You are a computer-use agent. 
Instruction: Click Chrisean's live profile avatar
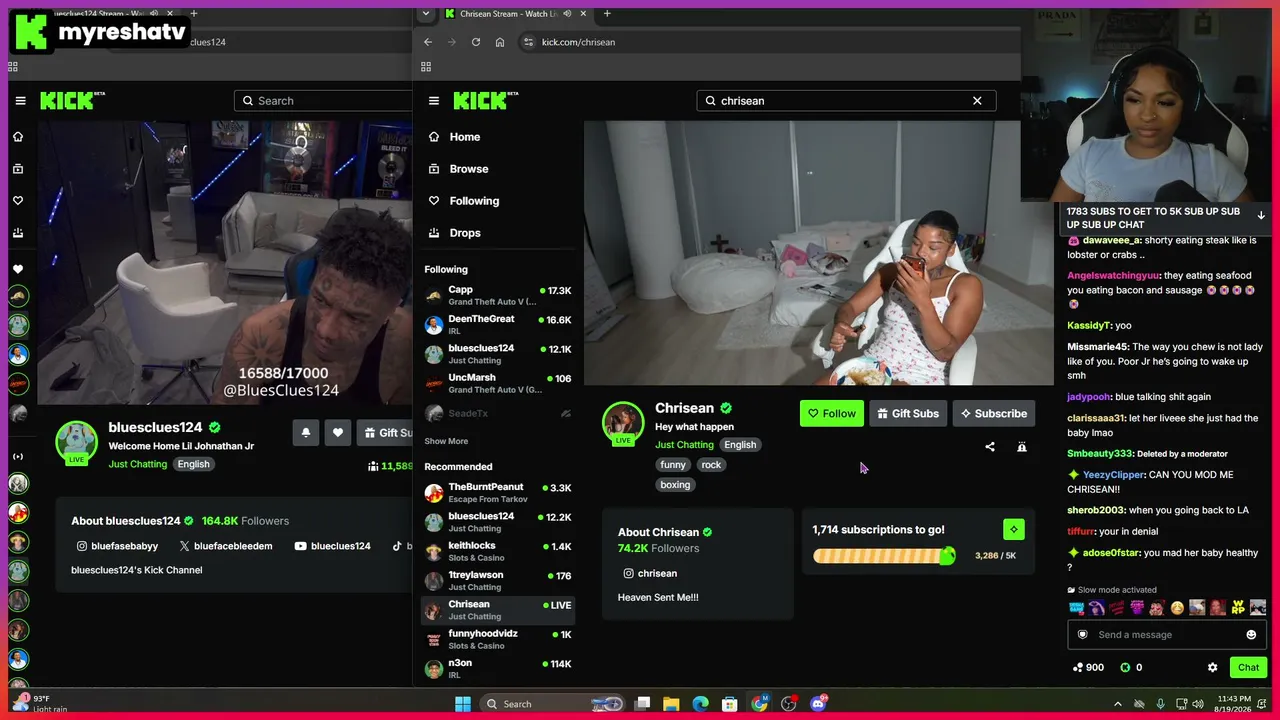coord(623,423)
